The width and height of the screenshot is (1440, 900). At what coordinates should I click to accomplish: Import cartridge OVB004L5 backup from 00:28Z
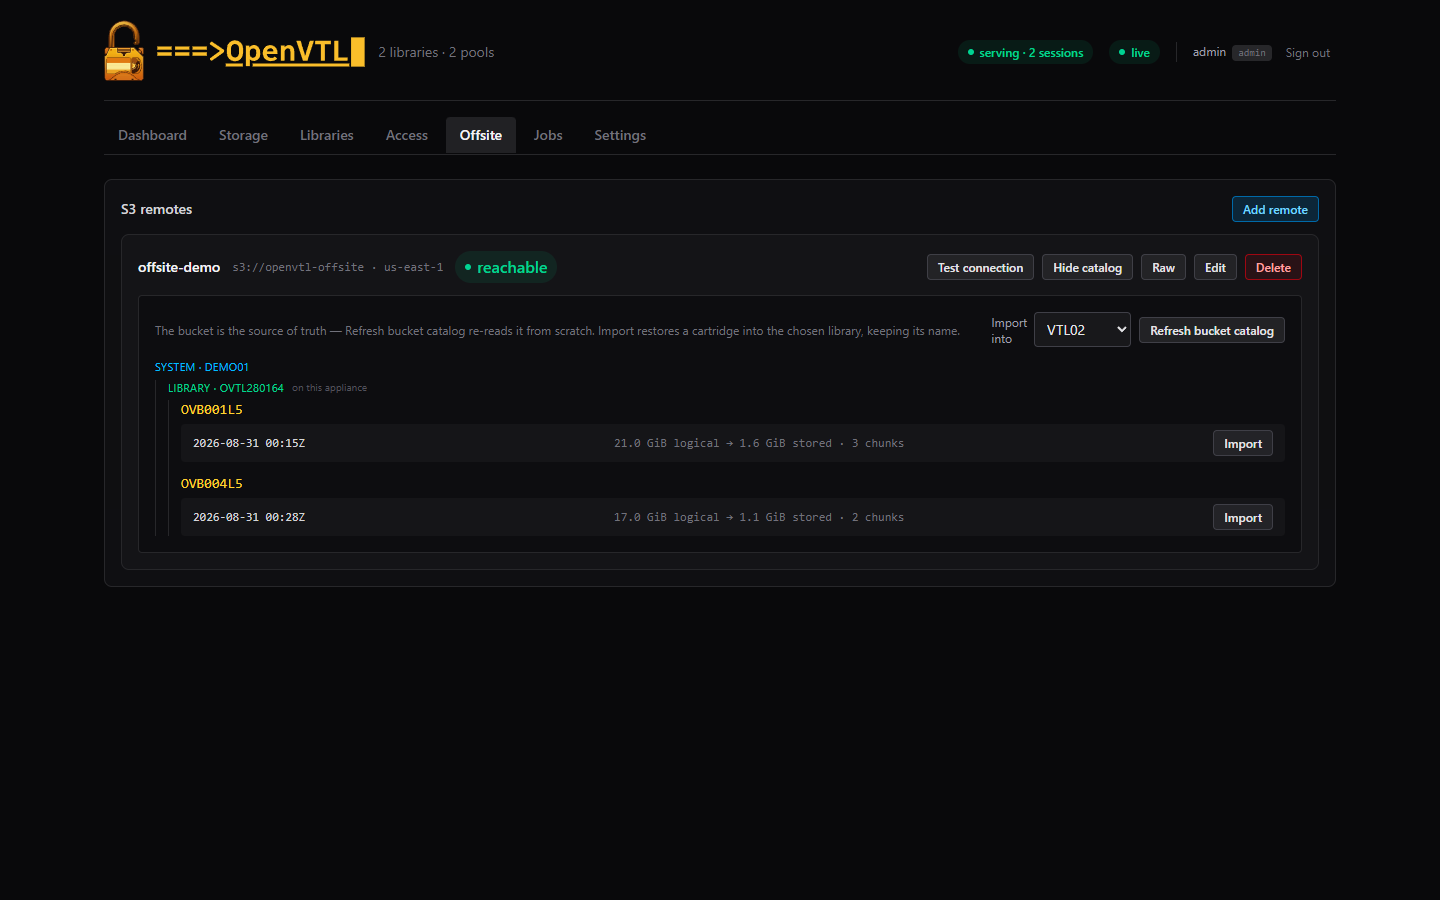click(1243, 517)
